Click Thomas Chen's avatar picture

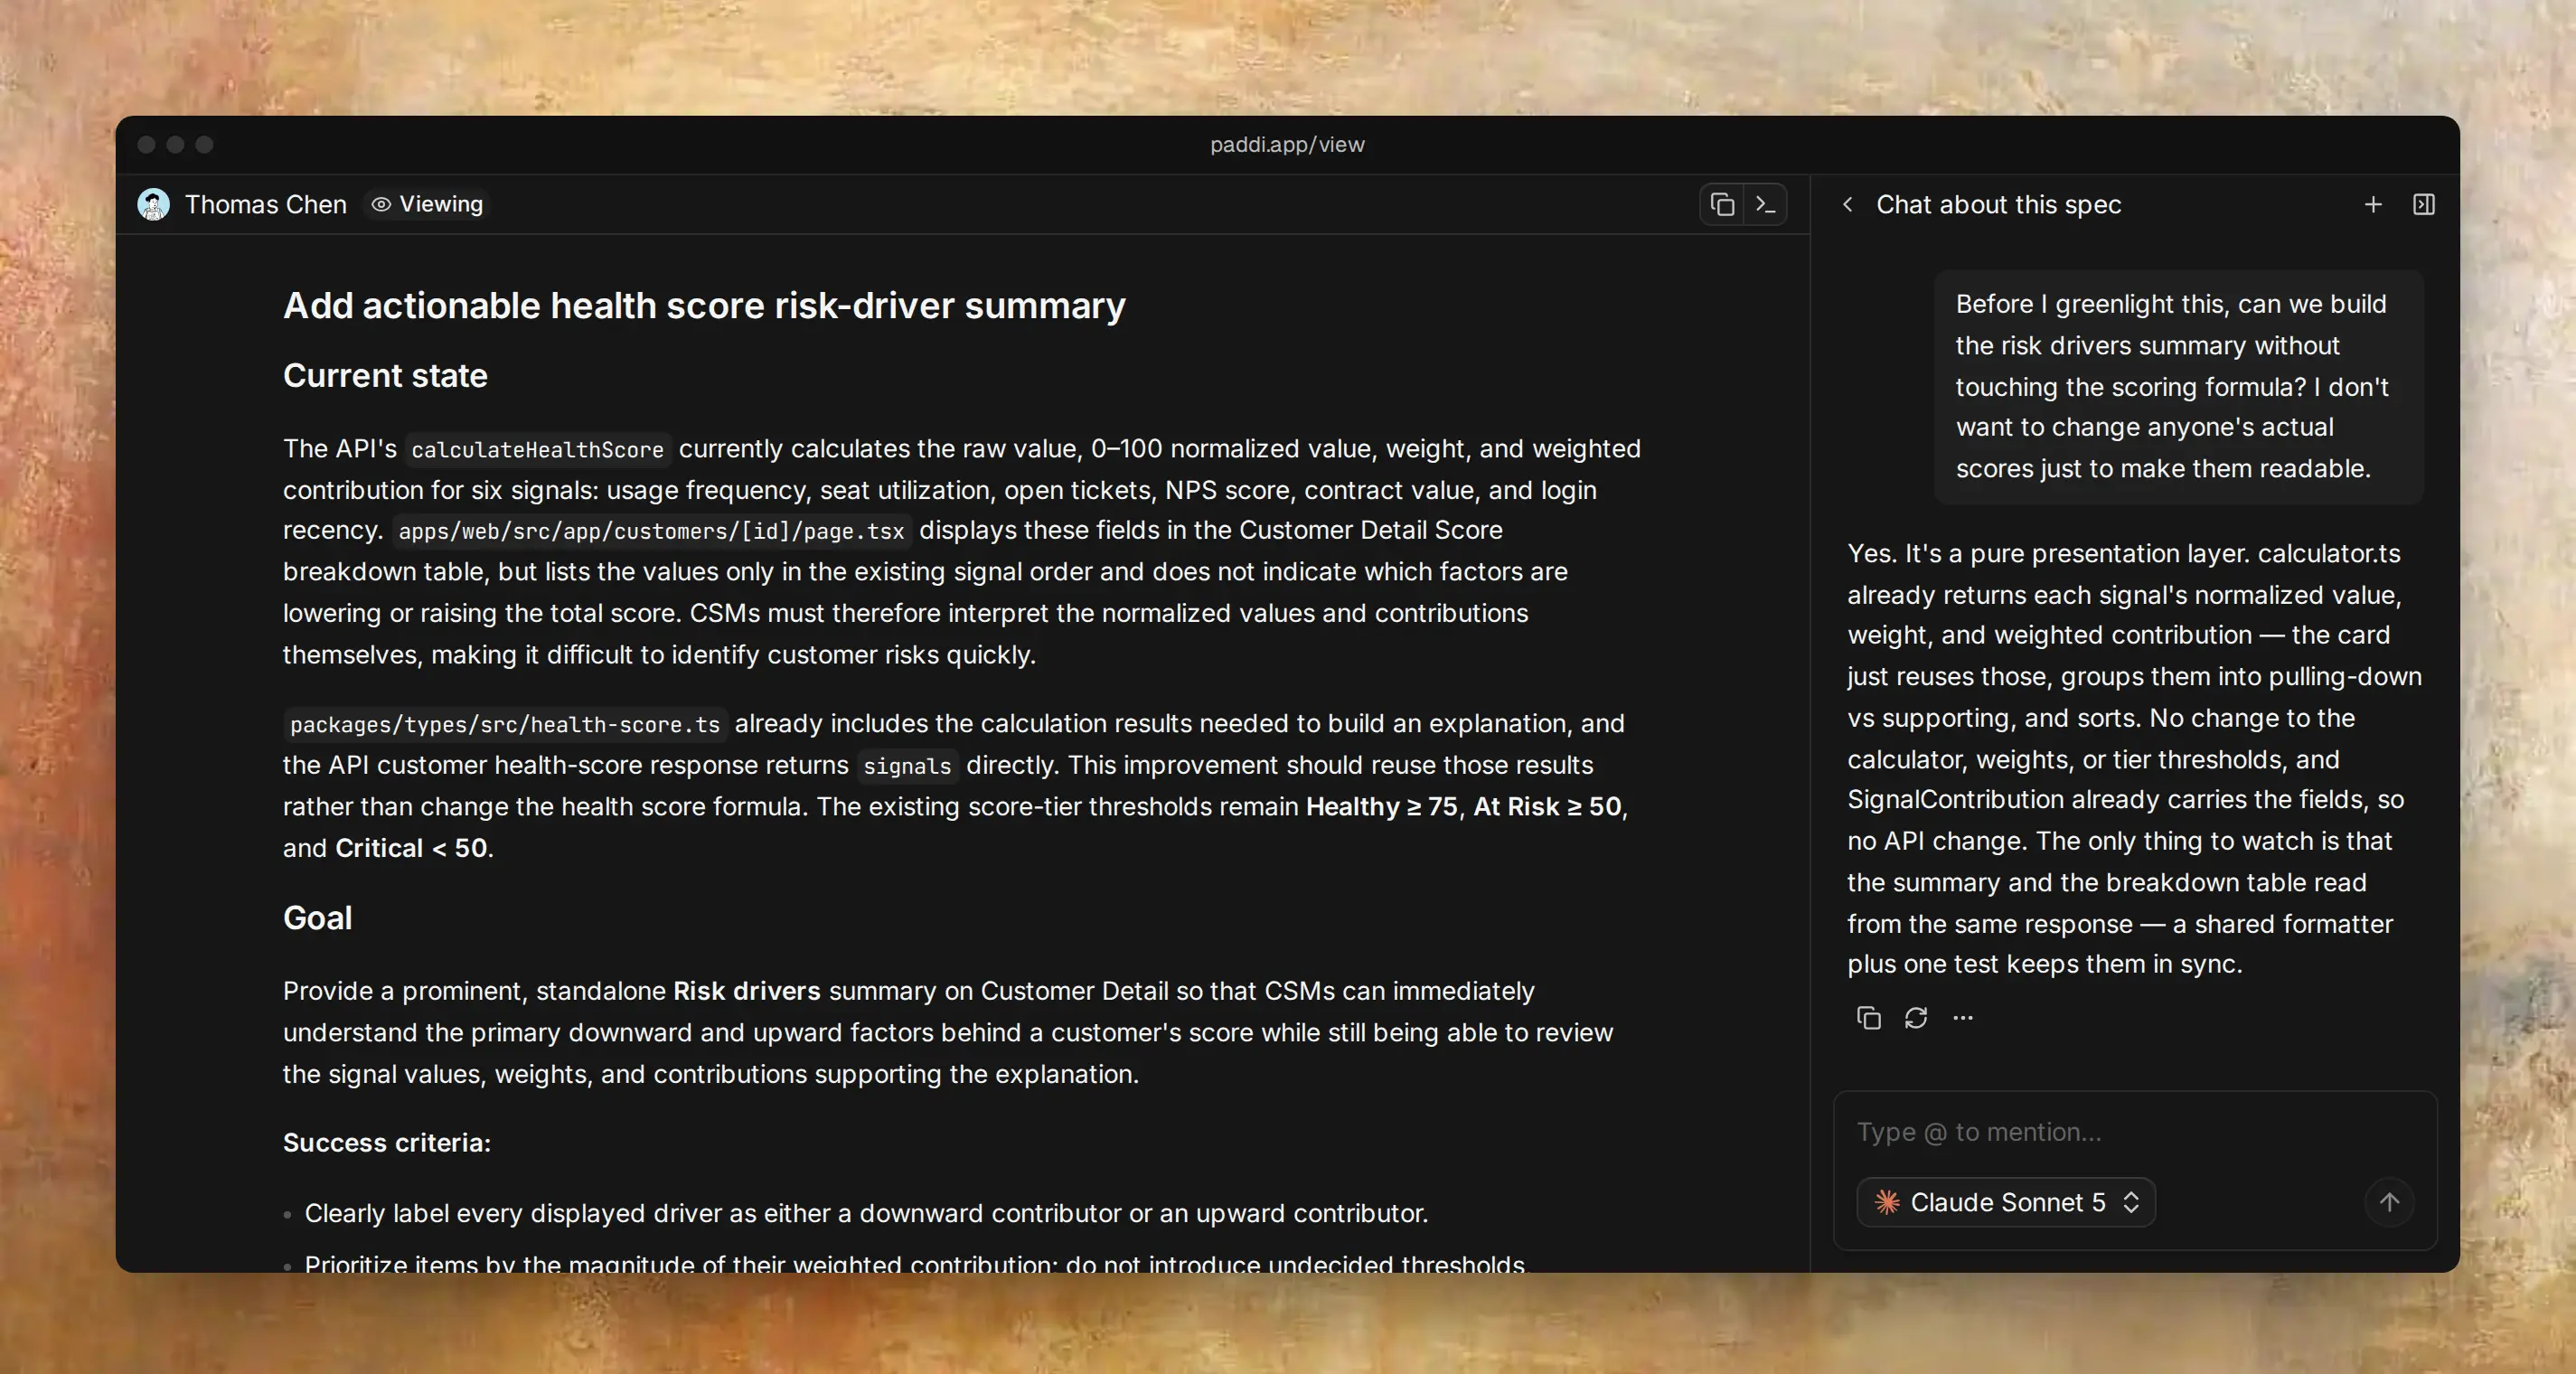tap(153, 204)
